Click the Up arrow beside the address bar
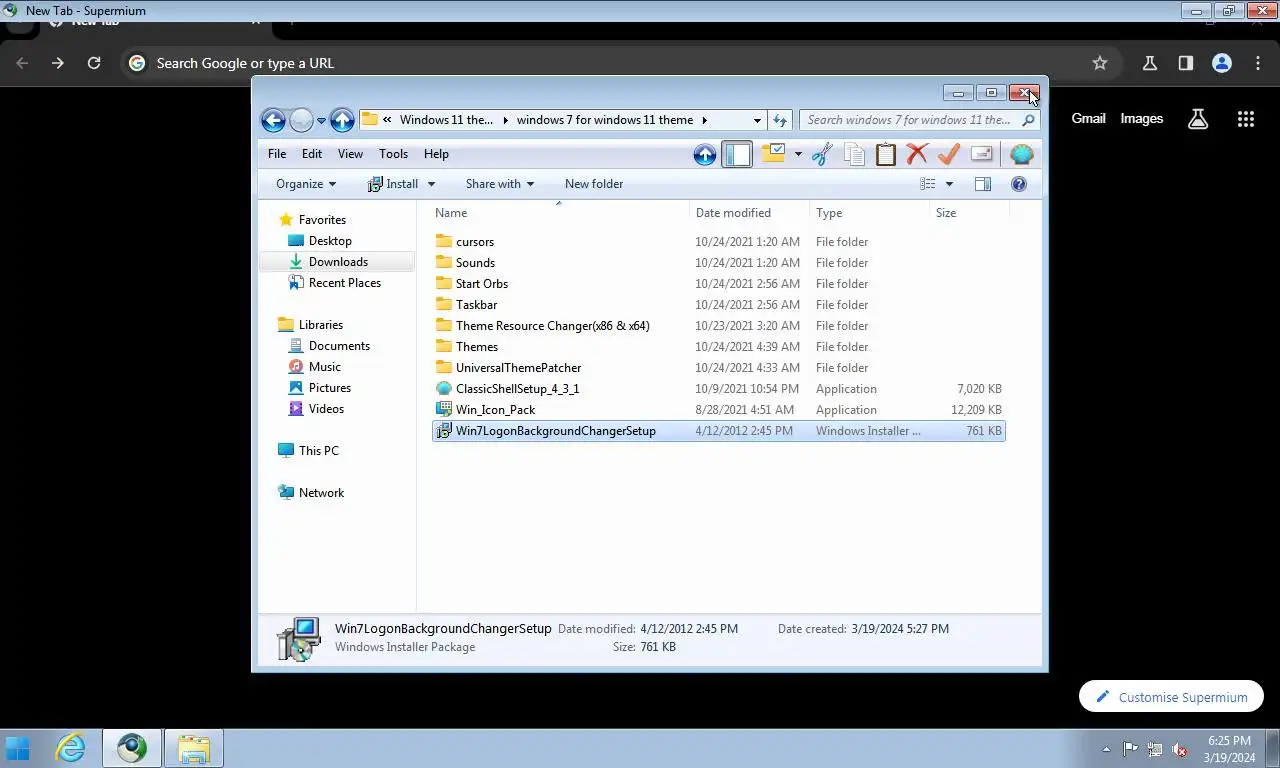The width and height of the screenshot is (1280, 768). (x=342, y=121)
